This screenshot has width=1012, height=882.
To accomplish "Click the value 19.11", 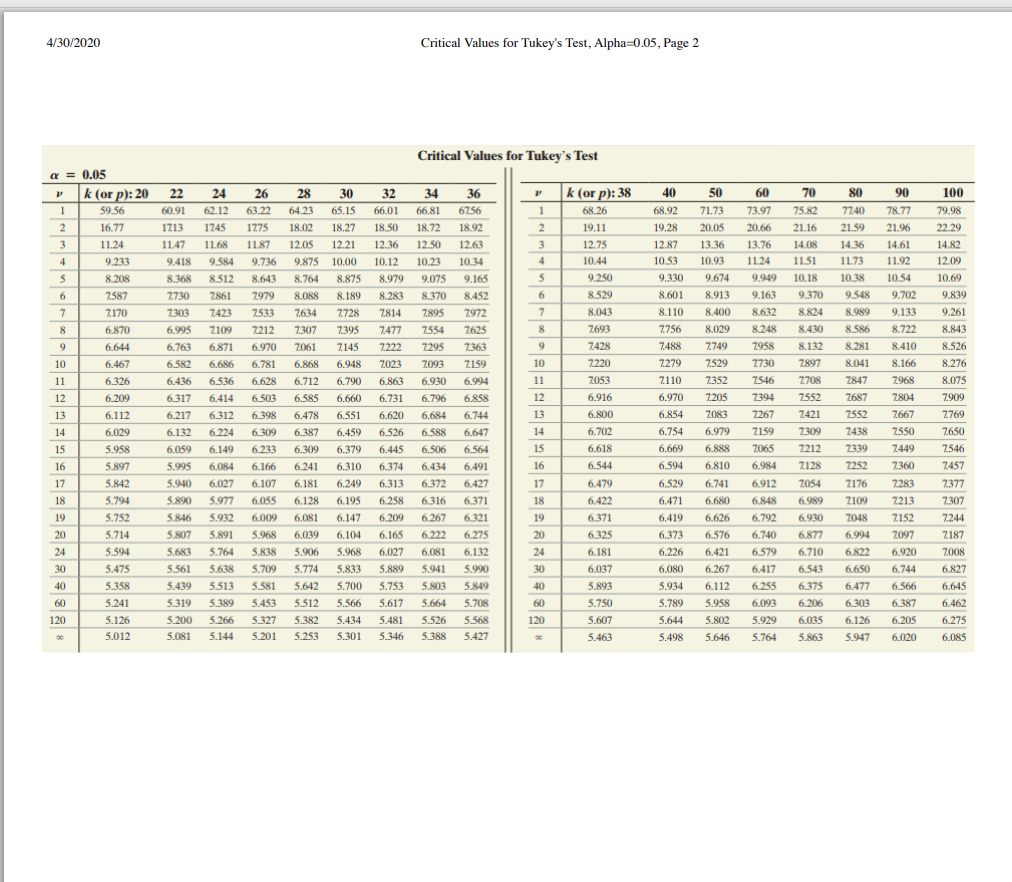I will click(x=595, y=228).
